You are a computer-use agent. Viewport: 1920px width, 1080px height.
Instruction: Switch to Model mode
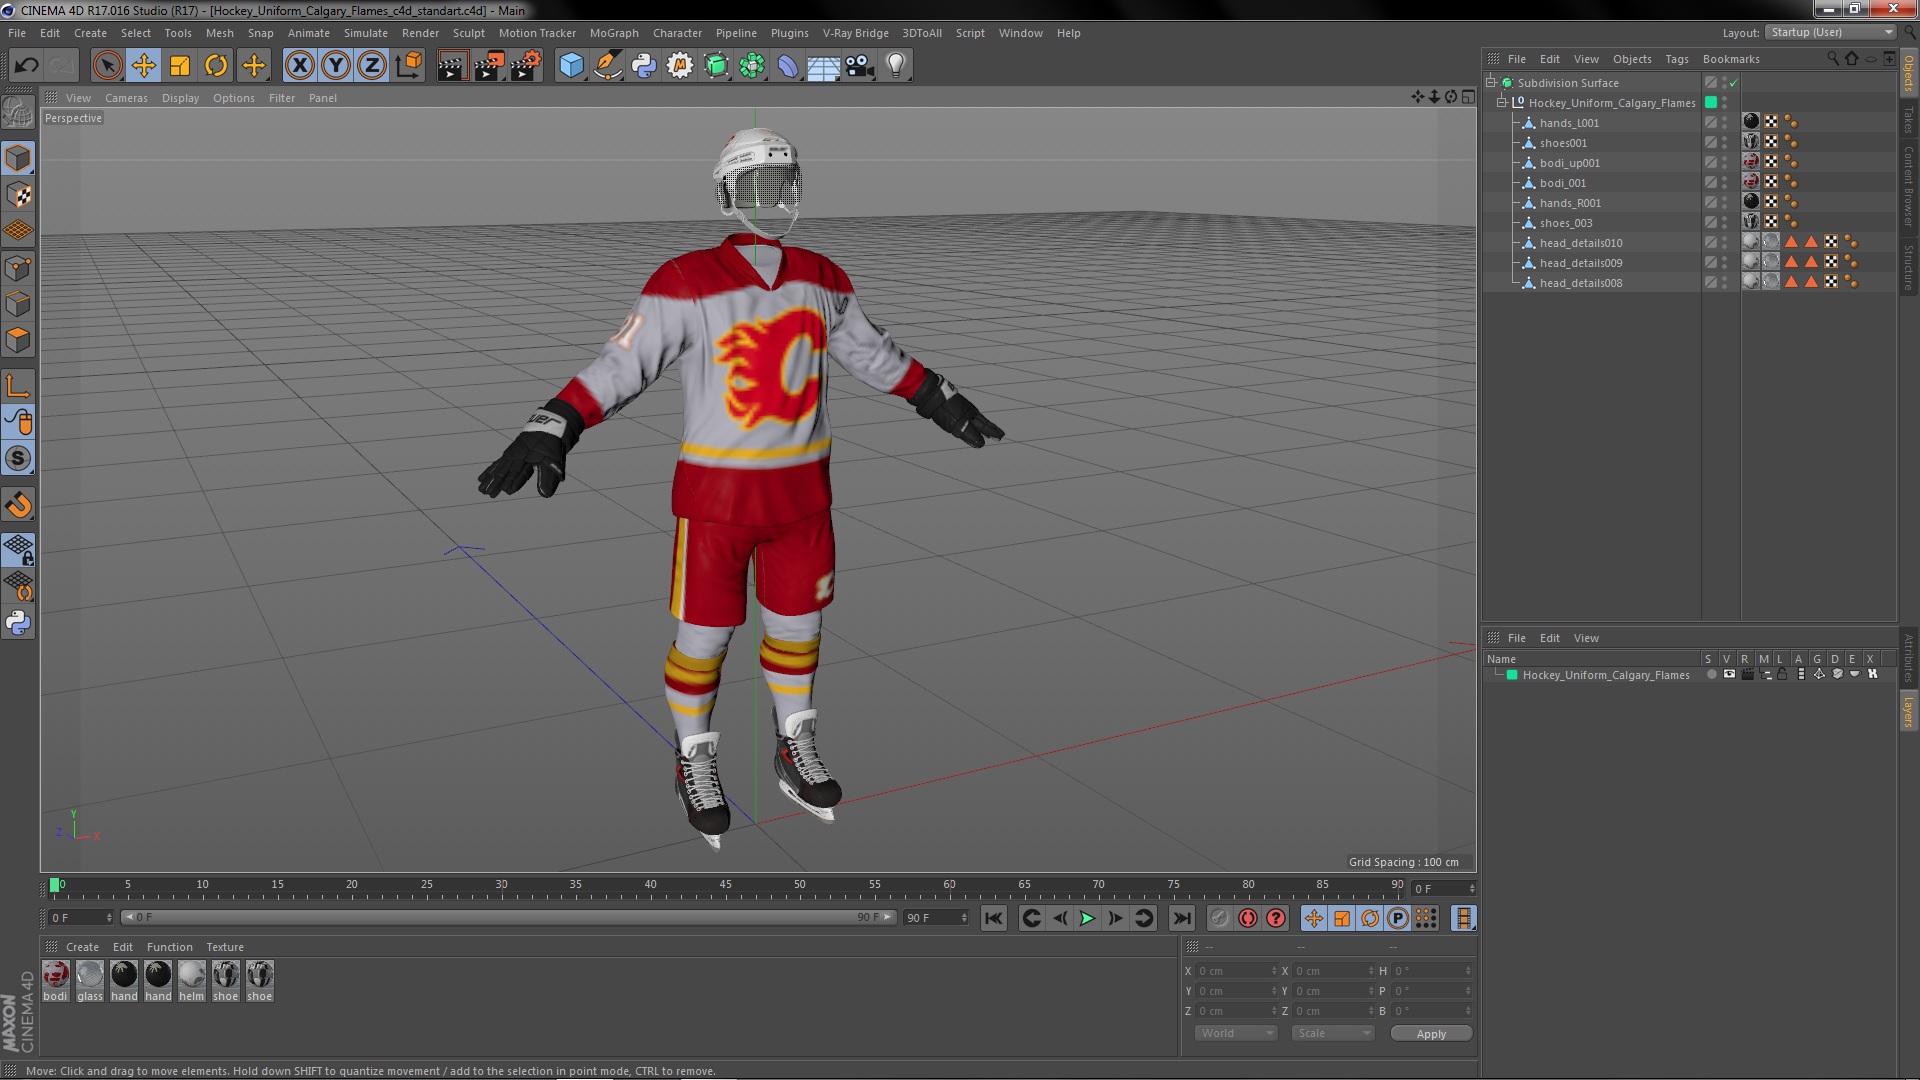point(18,158)
